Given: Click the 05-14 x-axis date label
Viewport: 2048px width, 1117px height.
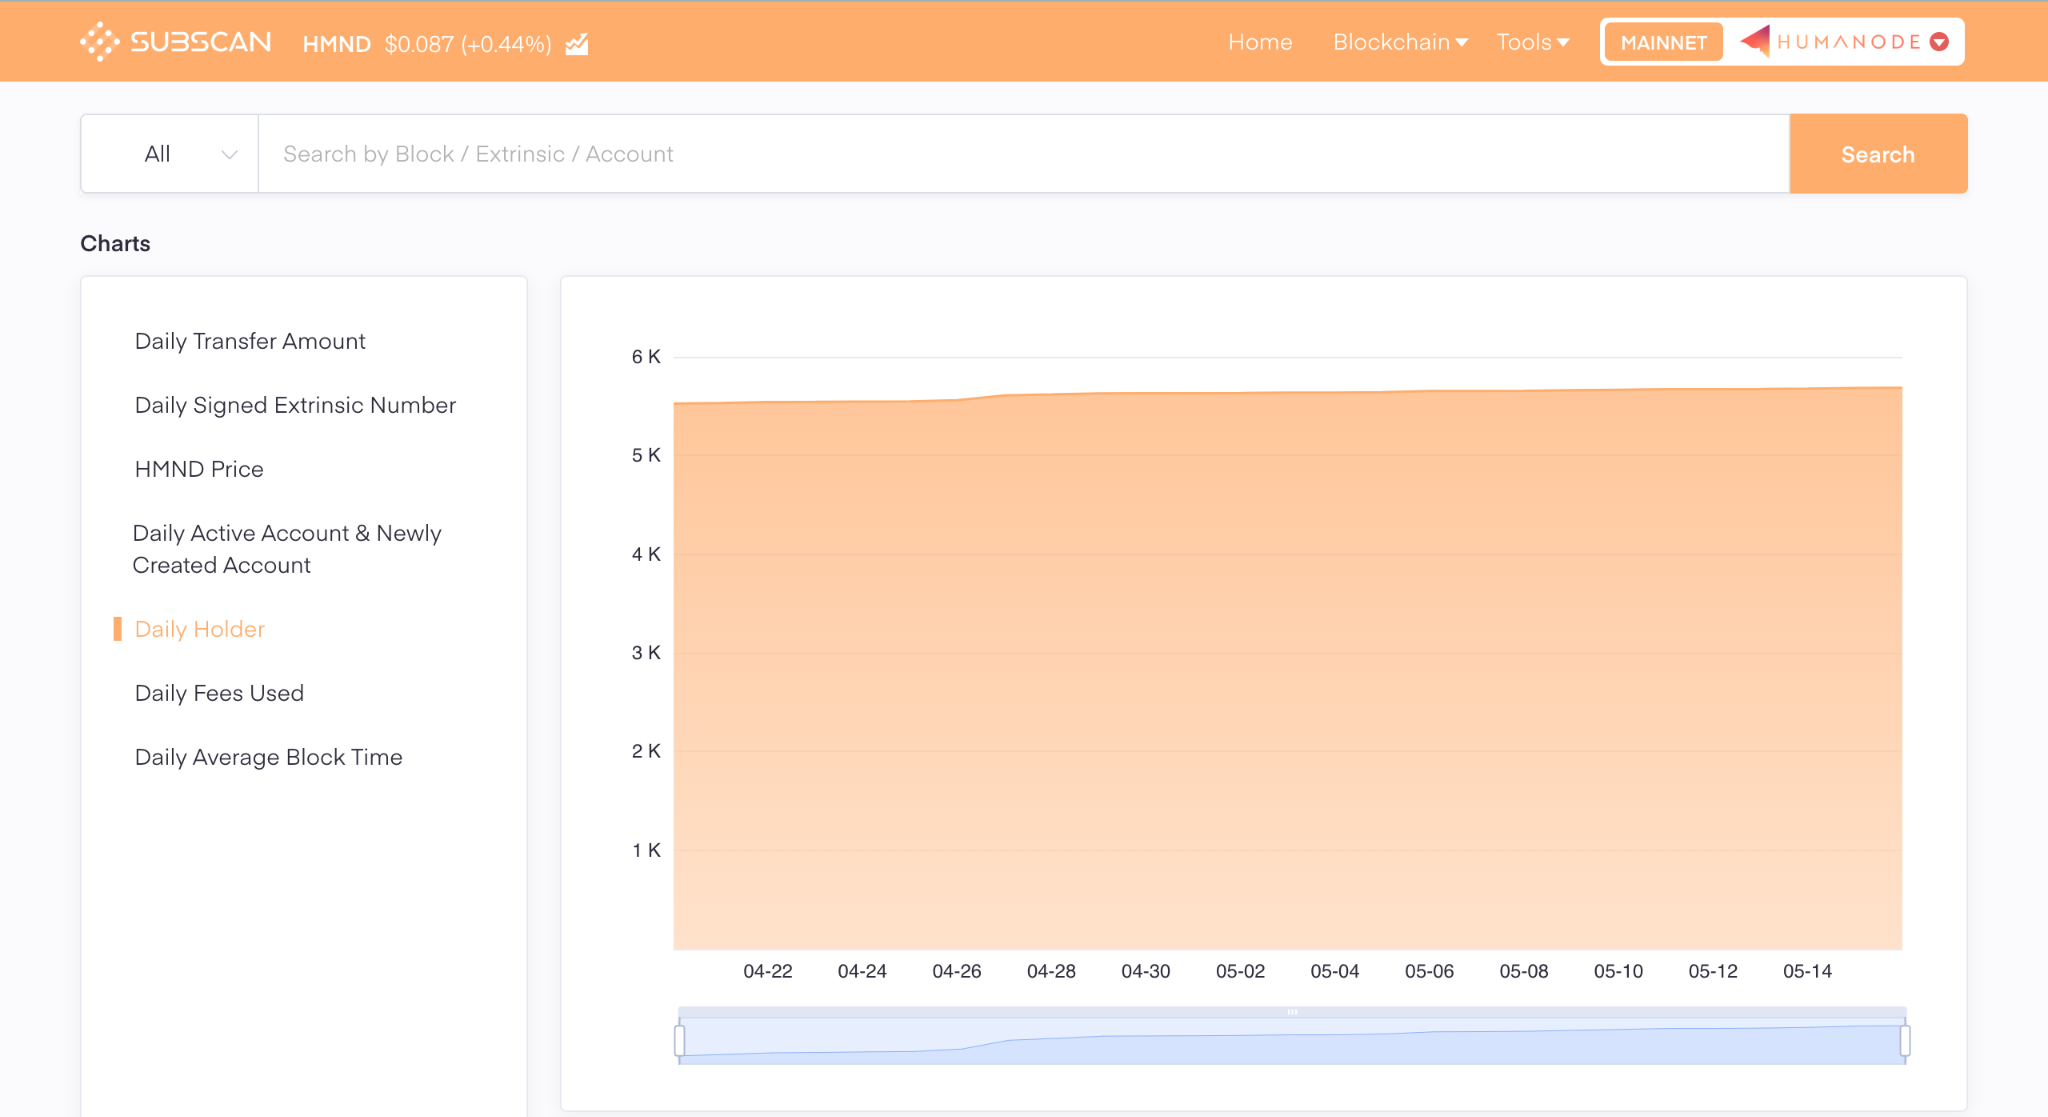Looking at the screenshot, I should tap(1807, 971).
